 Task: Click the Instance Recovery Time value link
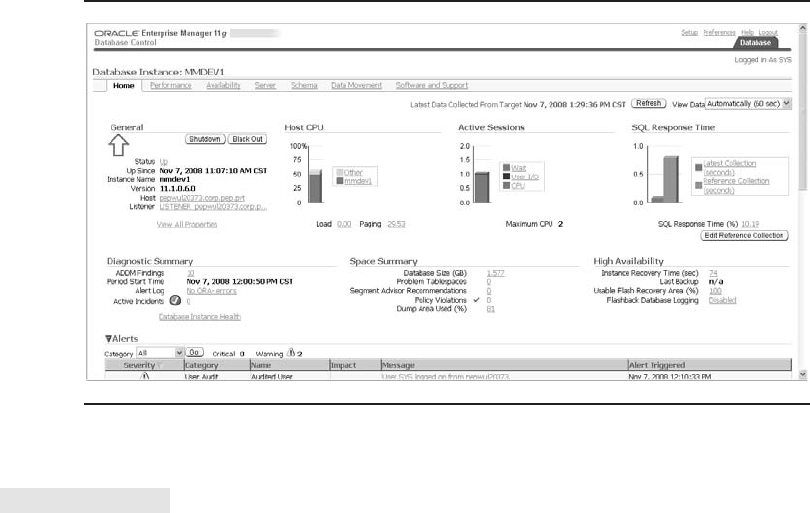point(713,273)
